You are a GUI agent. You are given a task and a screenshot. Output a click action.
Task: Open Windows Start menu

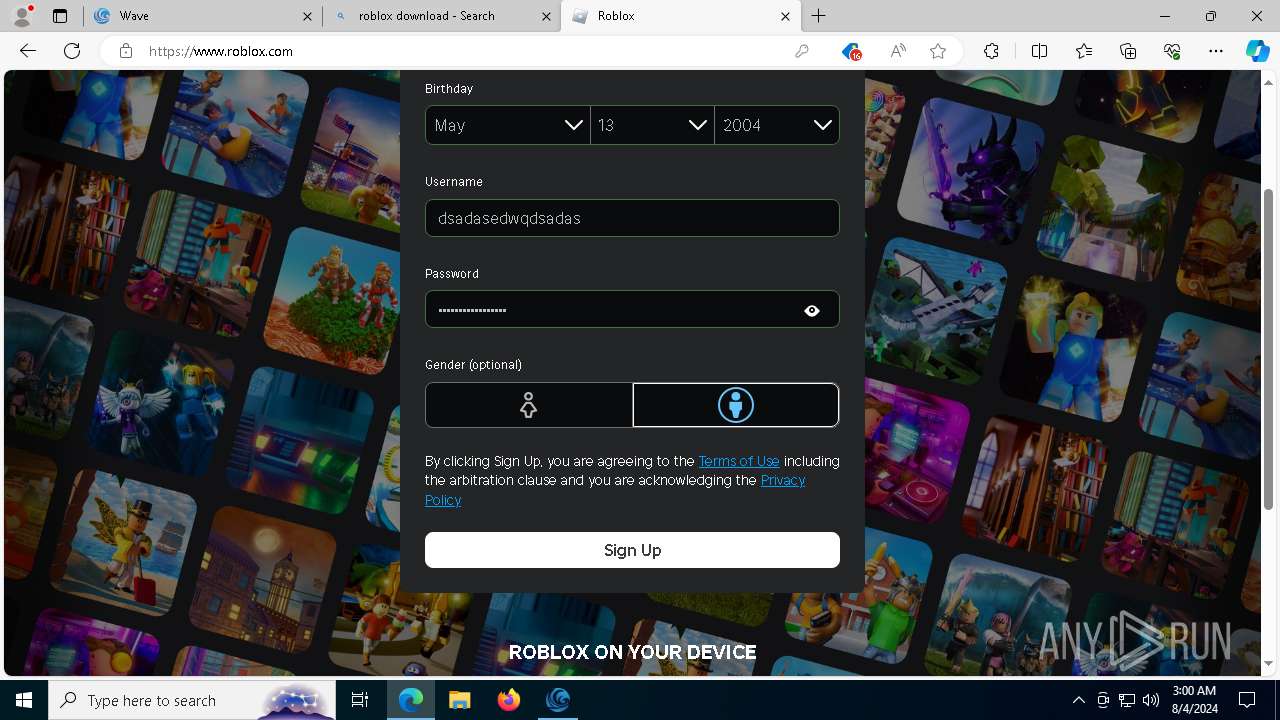click(24, 701)
